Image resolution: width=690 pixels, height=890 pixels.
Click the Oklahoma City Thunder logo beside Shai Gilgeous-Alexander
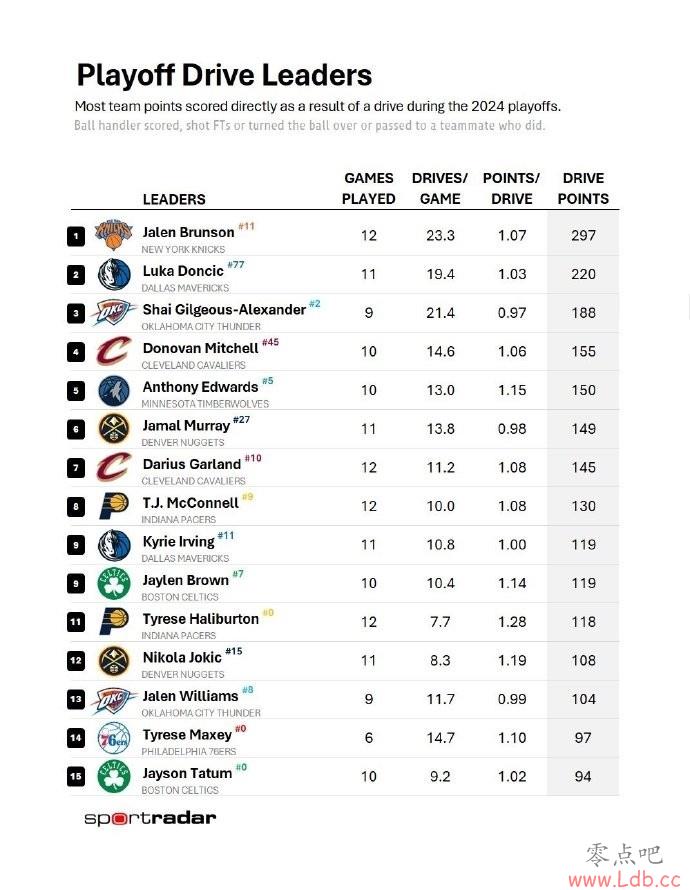pos(113,312)
